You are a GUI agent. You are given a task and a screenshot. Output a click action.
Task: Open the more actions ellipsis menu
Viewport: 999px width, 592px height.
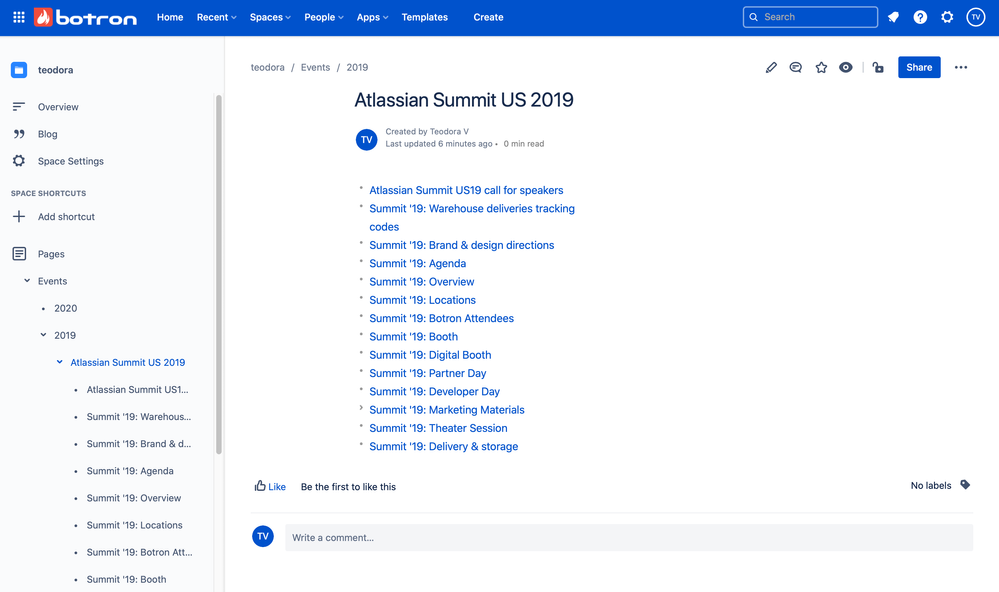961,68
